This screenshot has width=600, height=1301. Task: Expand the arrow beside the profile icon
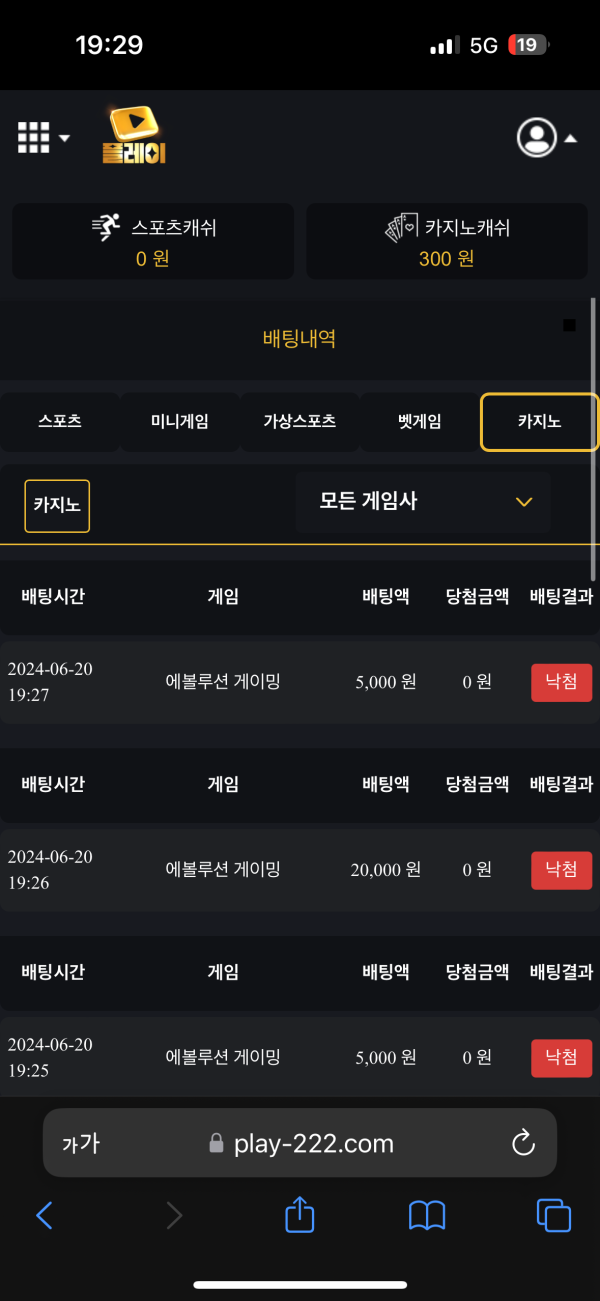571,139
